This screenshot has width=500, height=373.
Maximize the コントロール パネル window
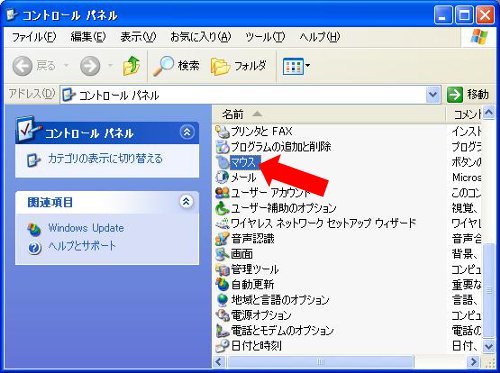click(464, 15)
